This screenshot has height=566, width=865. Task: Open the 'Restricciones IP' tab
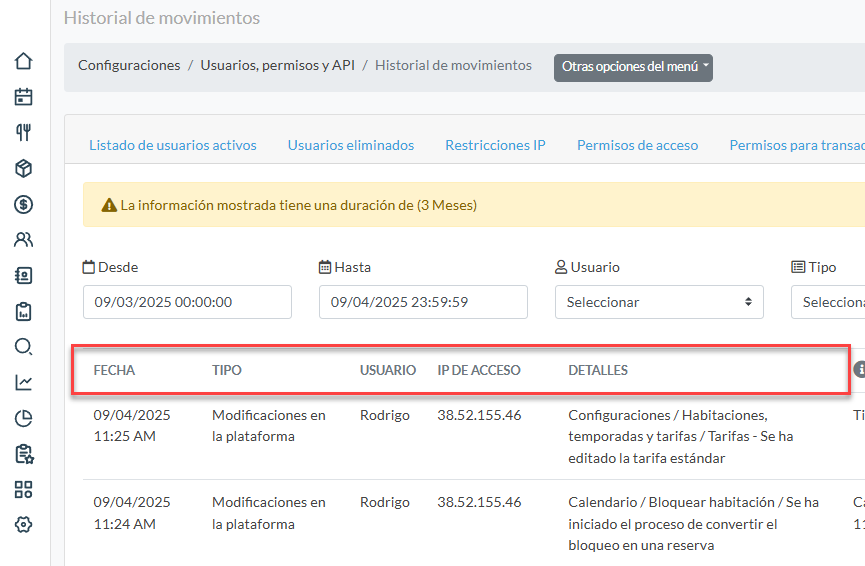point(495,145)
